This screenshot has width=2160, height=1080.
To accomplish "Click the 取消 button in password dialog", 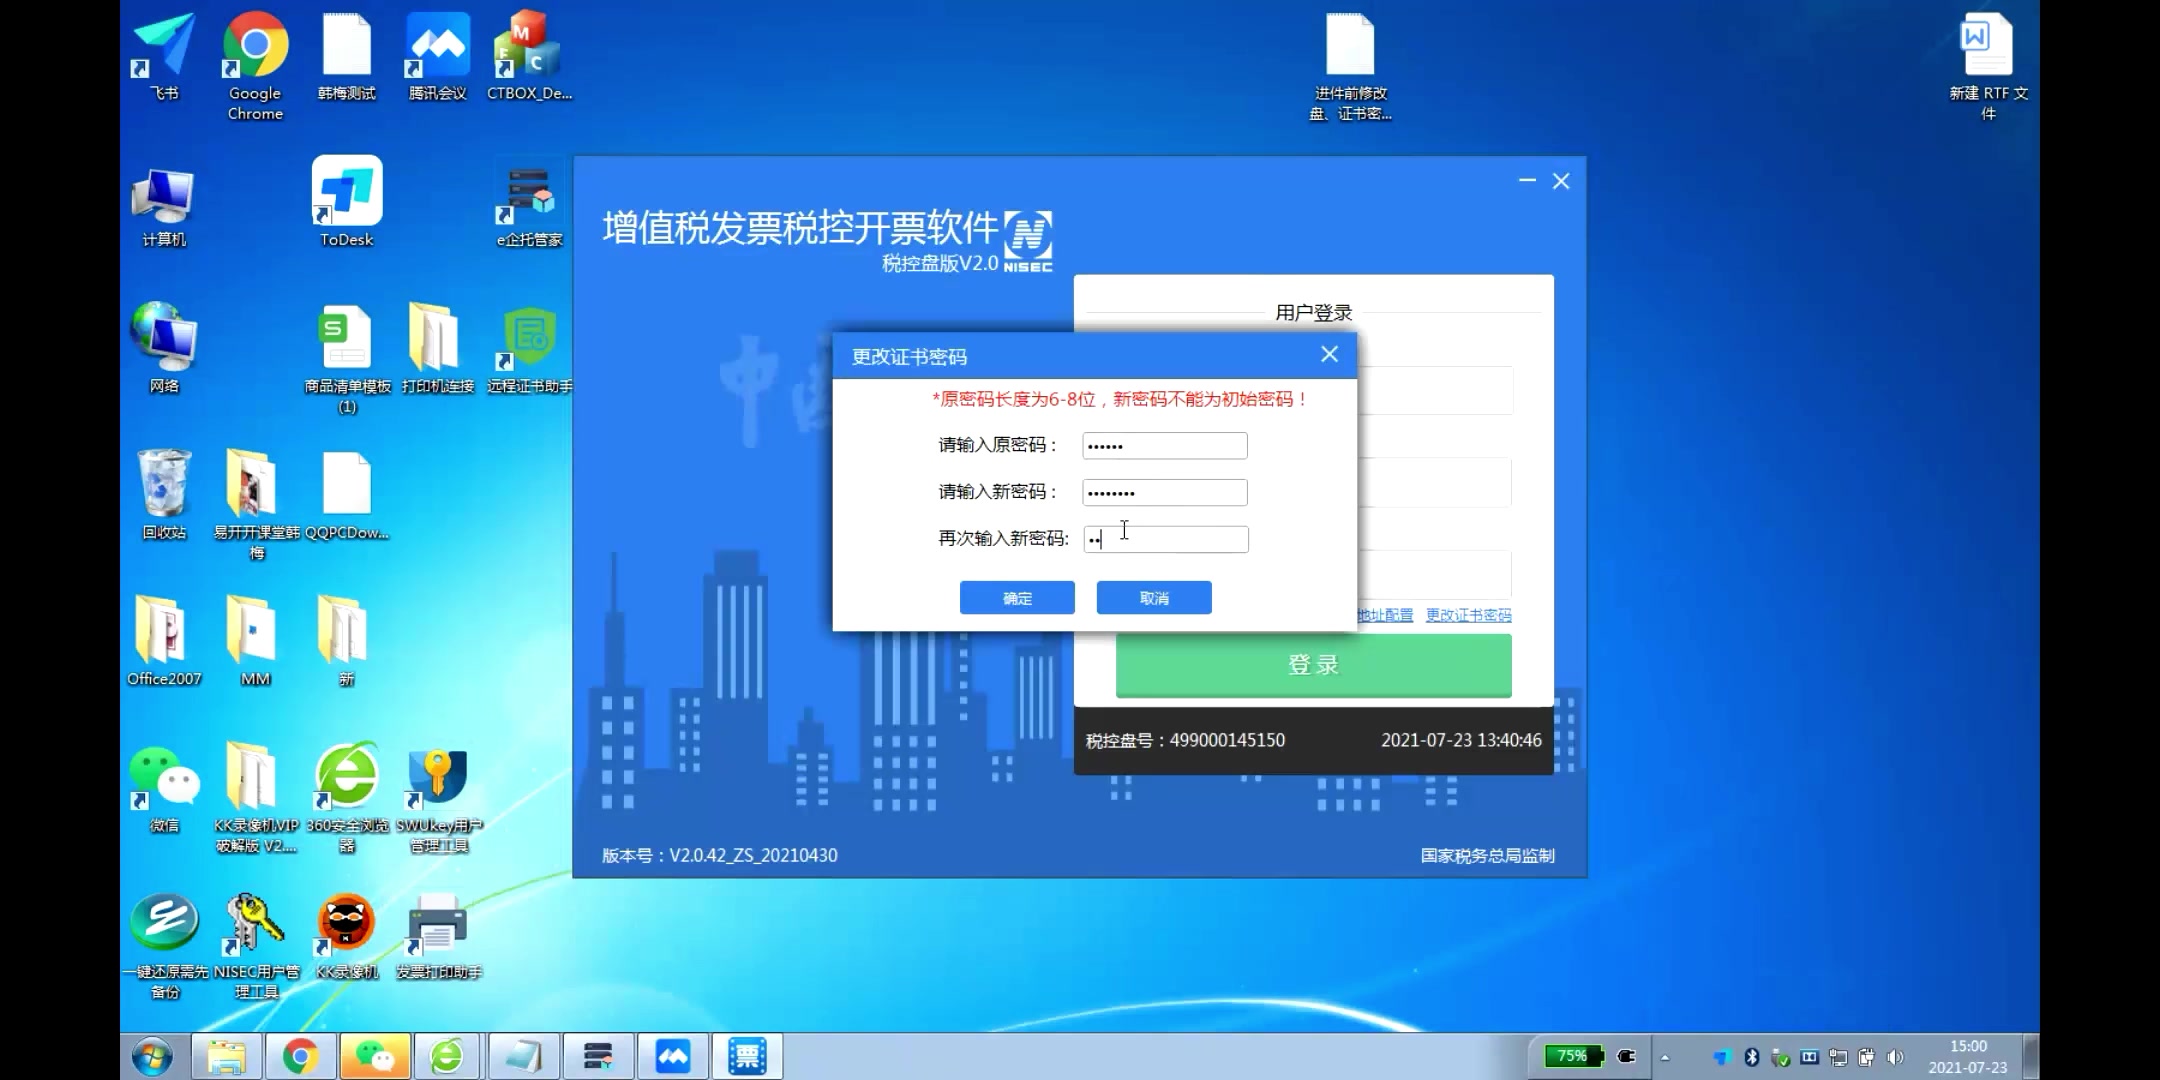I will tap(1154, 598).
